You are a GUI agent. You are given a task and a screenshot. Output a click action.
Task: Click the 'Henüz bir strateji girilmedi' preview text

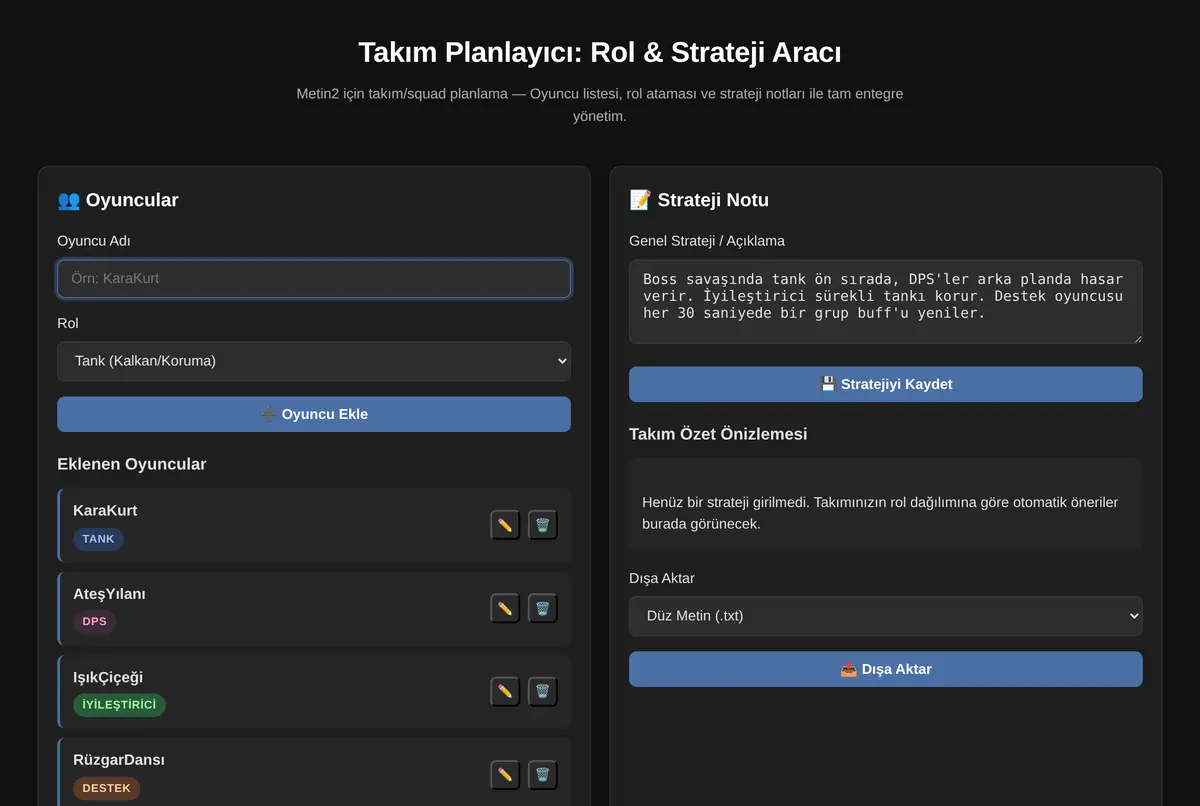click(x=880, y=513)
